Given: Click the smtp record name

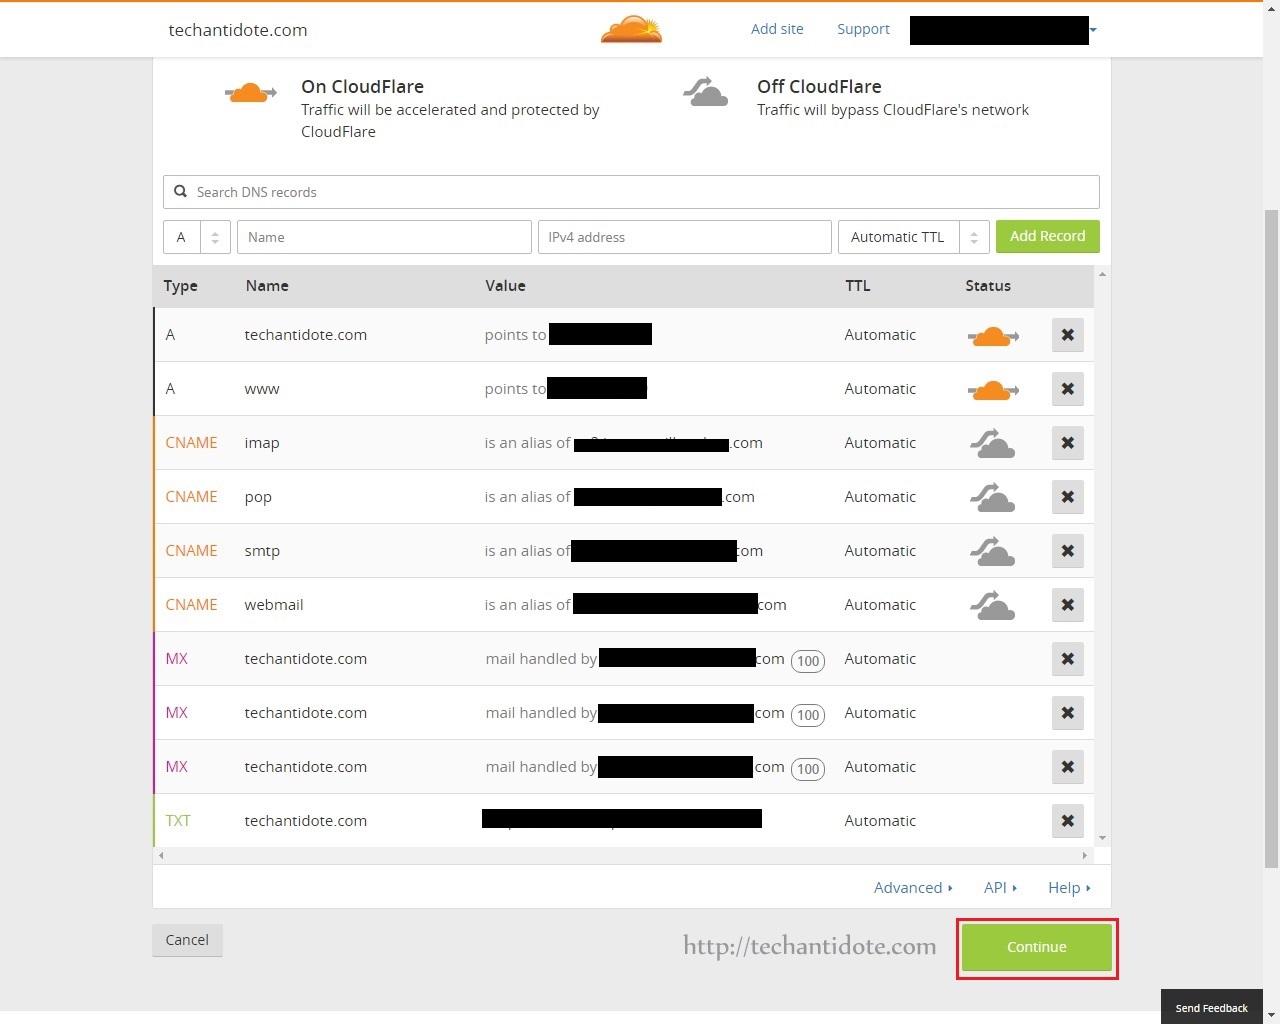Looking at the screenshot, I should point(262,551).
